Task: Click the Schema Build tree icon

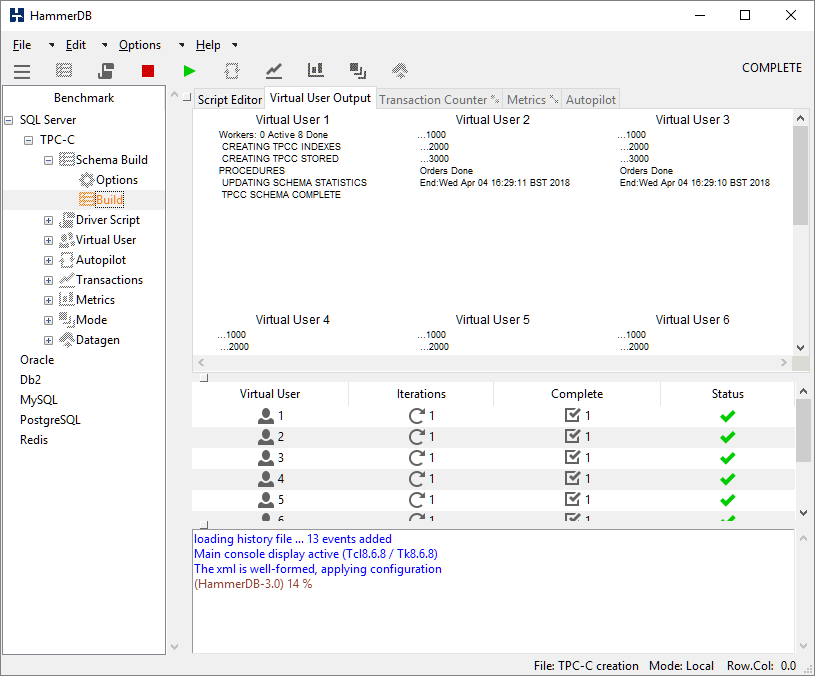Action: (67, 160)
